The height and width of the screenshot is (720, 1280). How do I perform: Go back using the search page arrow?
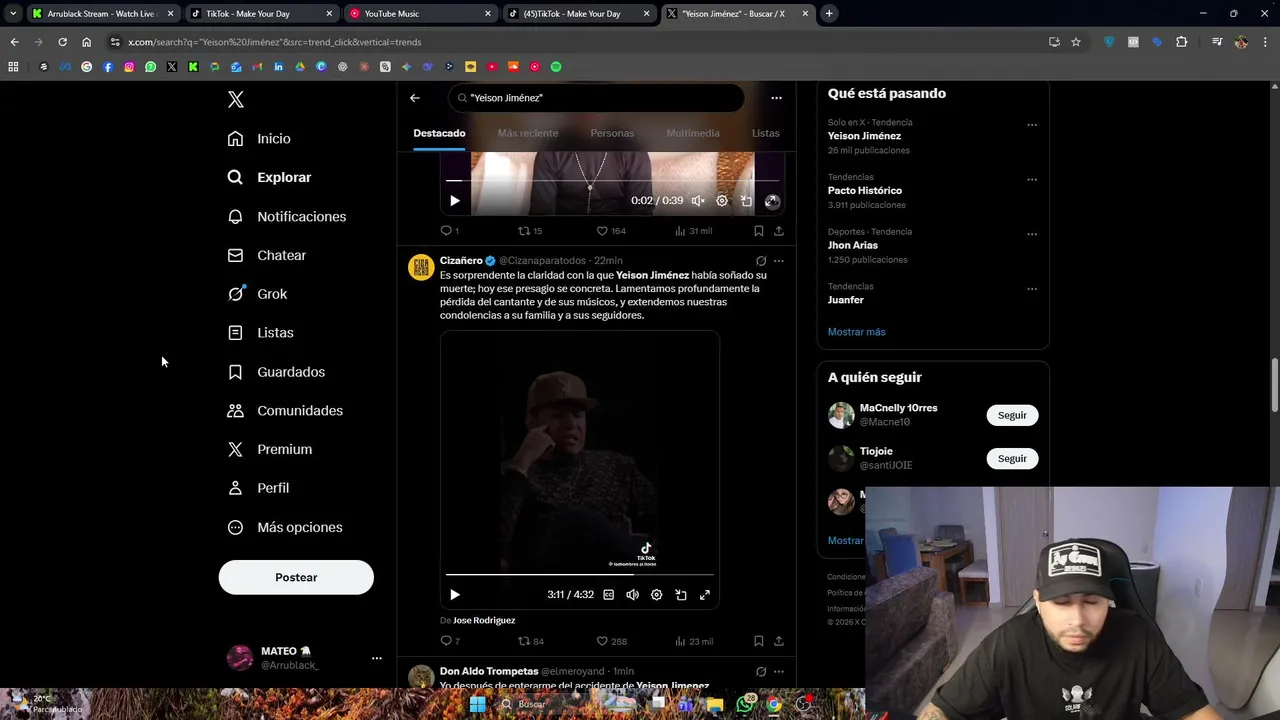(415, 98)
